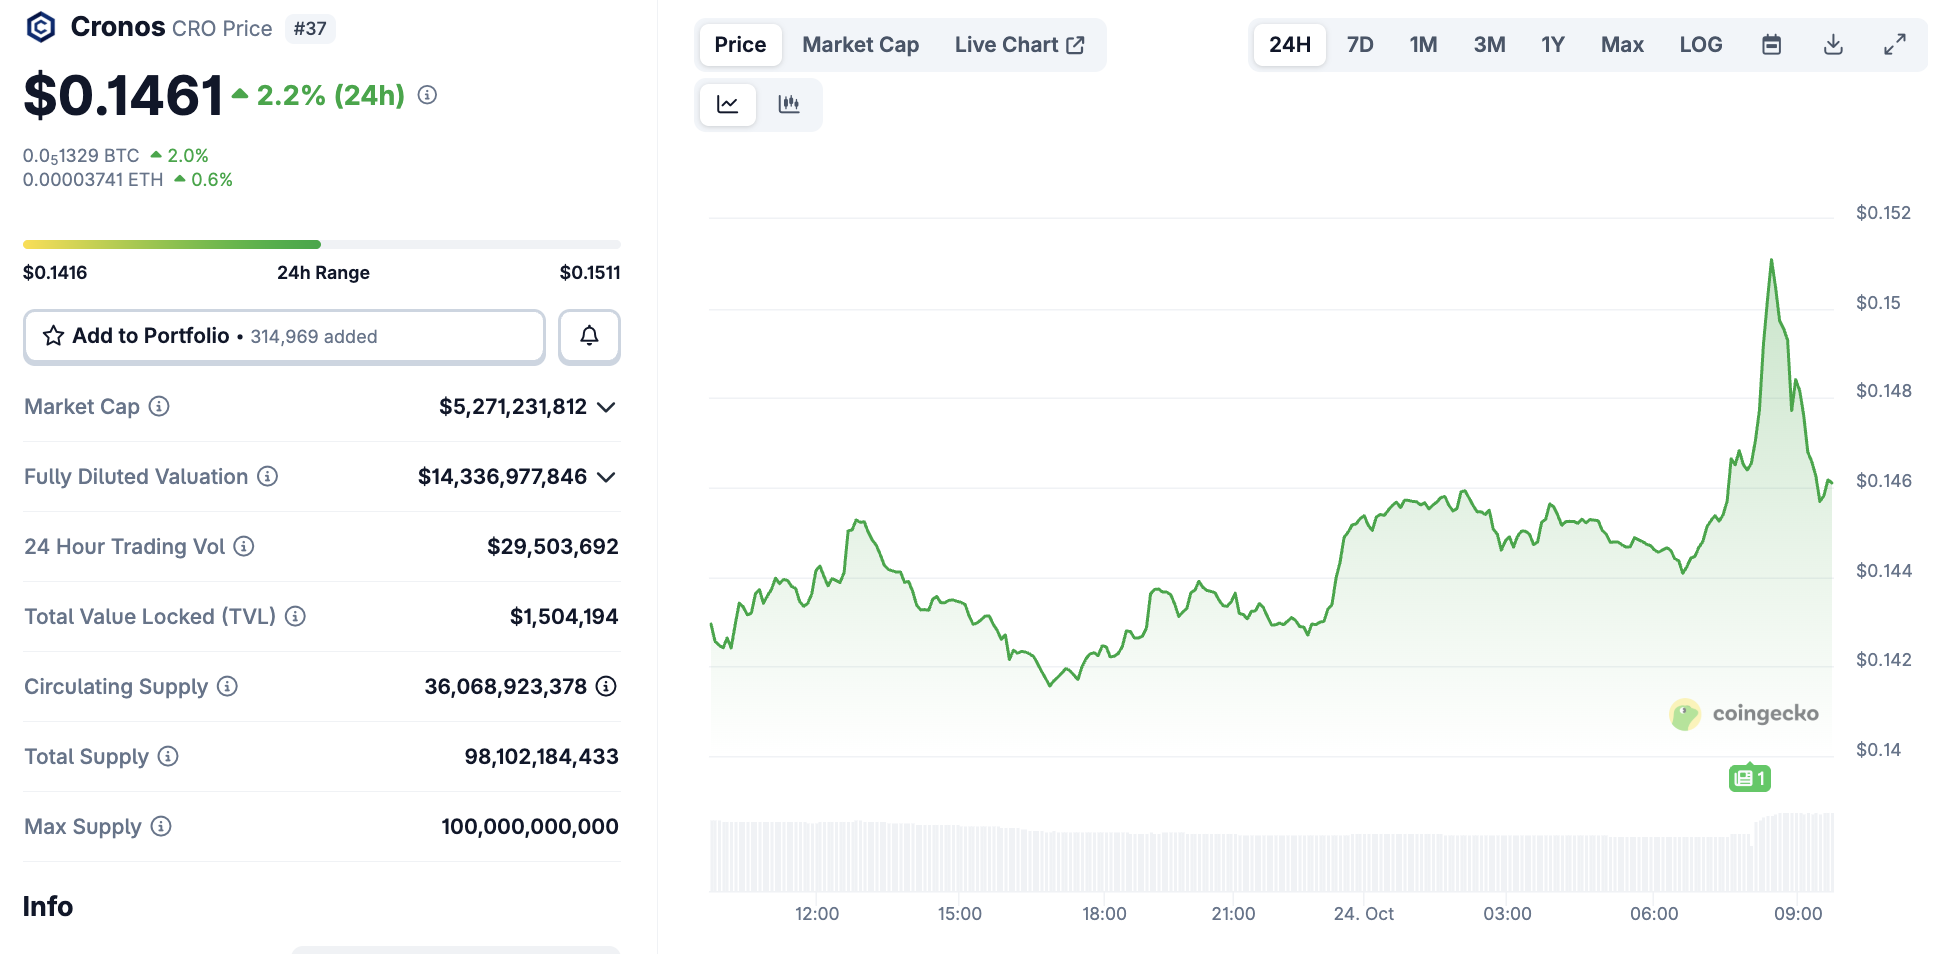Open the calendar date range picker

(x=1772, y=44)
